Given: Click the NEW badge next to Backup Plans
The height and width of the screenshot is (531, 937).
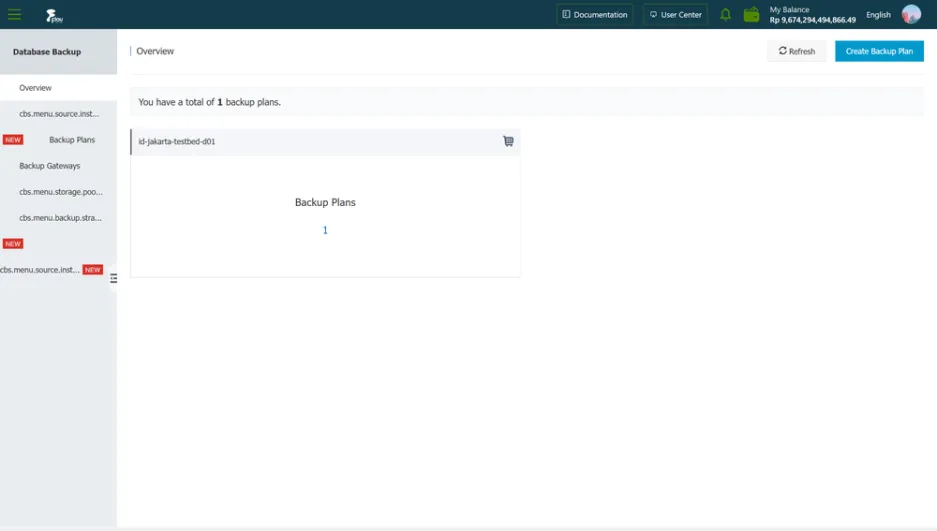Looking at the screenshot, I should [13, 140].
